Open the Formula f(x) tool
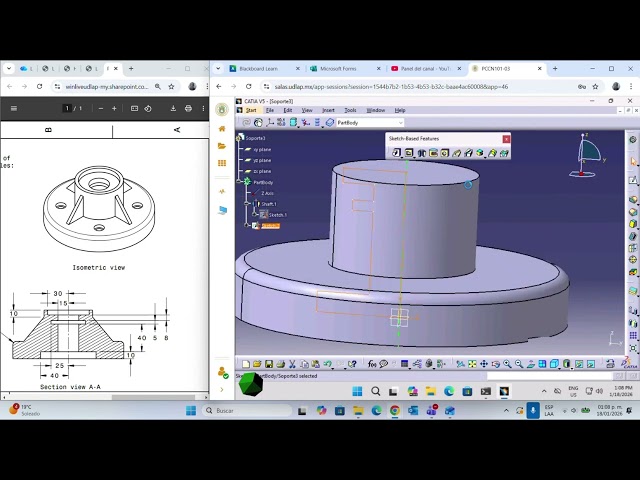The height and width of the screenshot is (480, 640). 371,364
